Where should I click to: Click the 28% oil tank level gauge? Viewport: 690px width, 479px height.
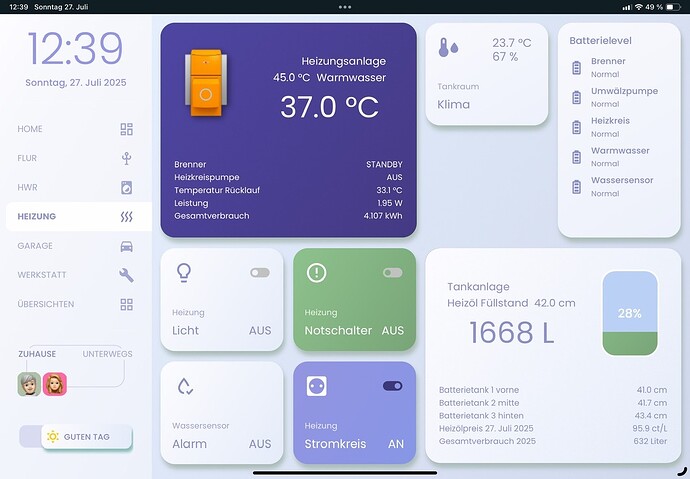(629, 314)
